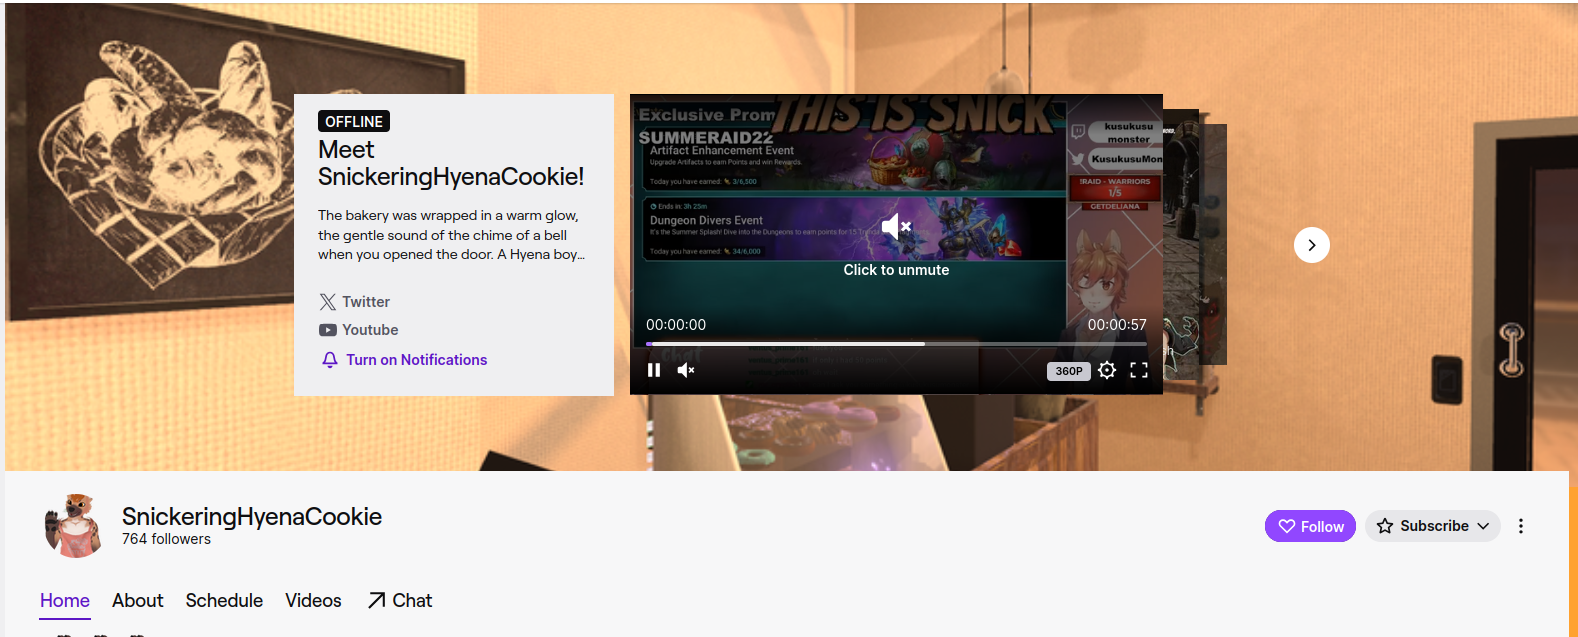Open the Schedule tab
Image resolution: width=1578 pixels, height=637 pixels.
pos(224,601)
